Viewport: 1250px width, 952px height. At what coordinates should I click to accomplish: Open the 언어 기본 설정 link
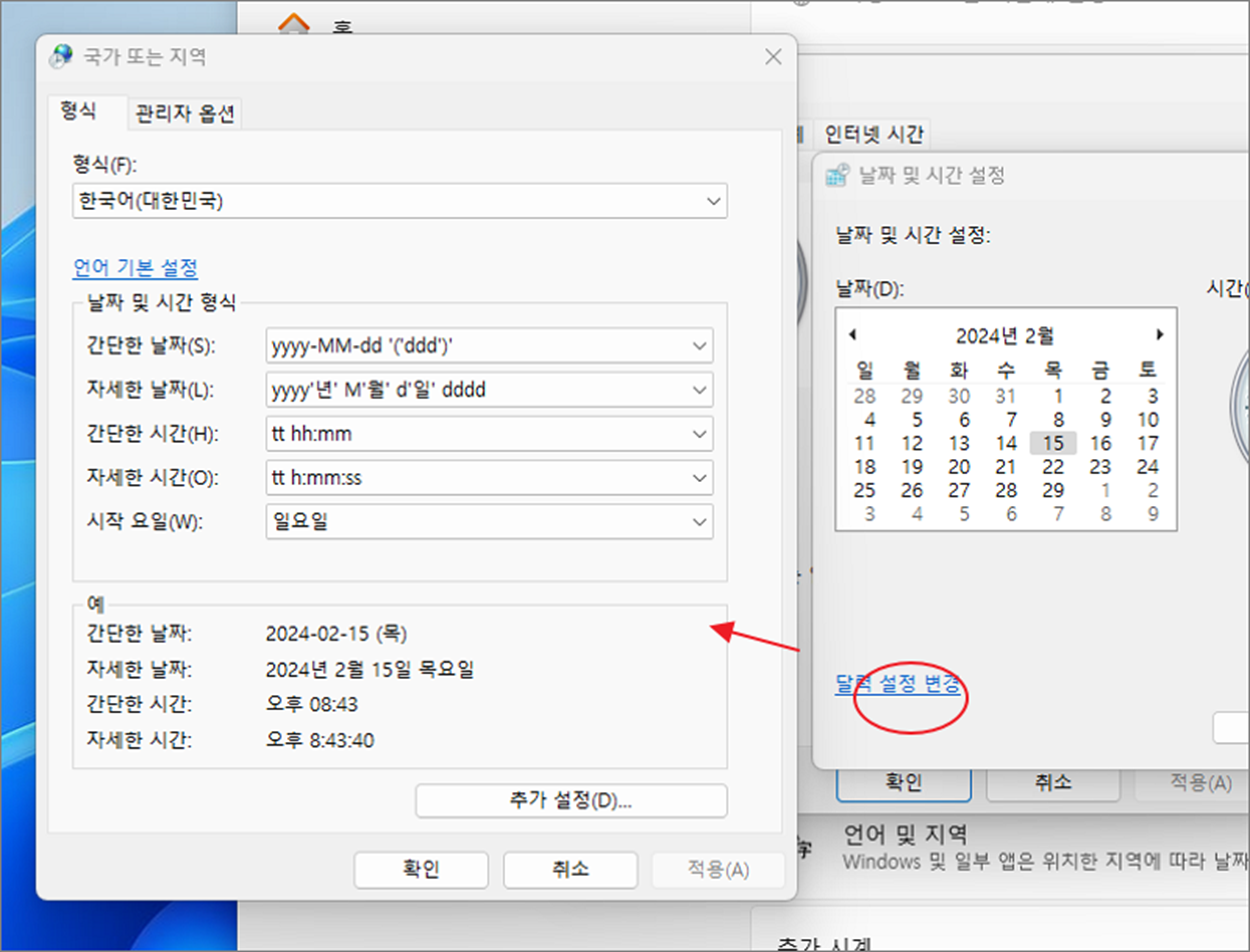click(x=135, y=268)
